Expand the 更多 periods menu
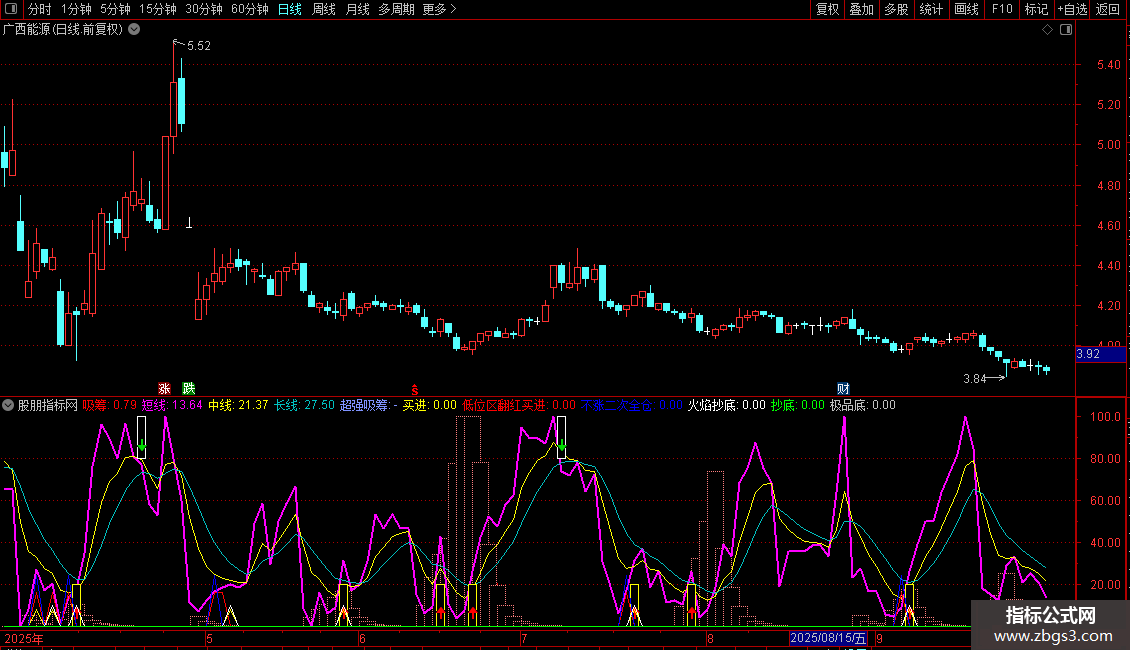Image resolution: width=1130 pixels, height=650 pixels. click(x=439, y=9)
